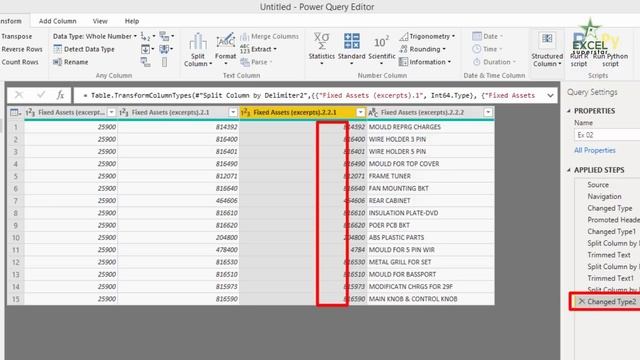The image size is (640, 360).
Task: Open filter dropdown for Fixed Assets (excerpts).2.2.1
Action: pyautogui.click(x=360, y=112)
